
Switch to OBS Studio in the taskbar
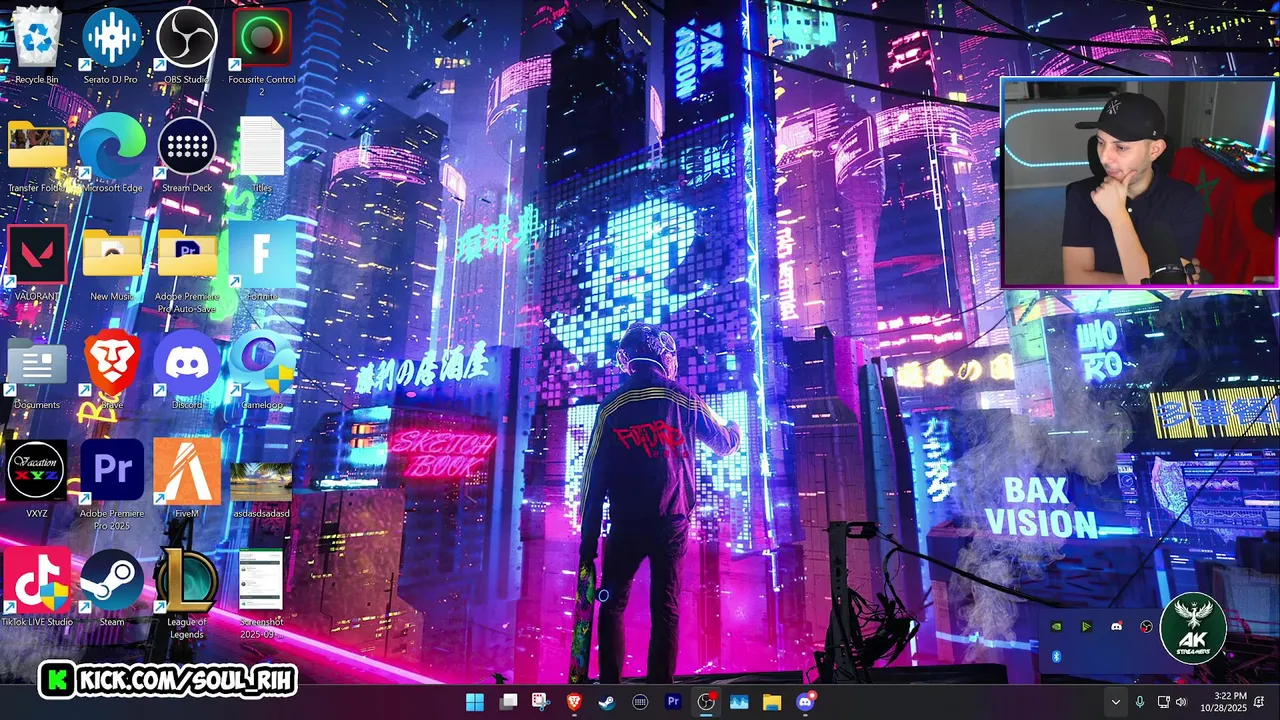(x=706, y=702)
